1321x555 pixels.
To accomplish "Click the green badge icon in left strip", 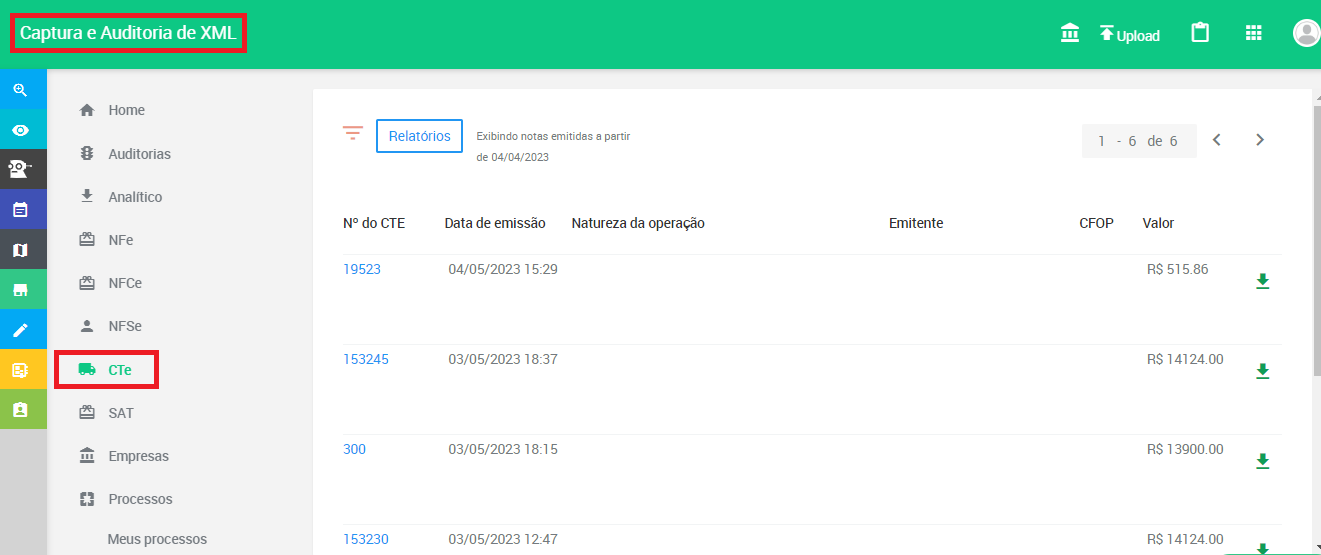I will pos(19,409).
